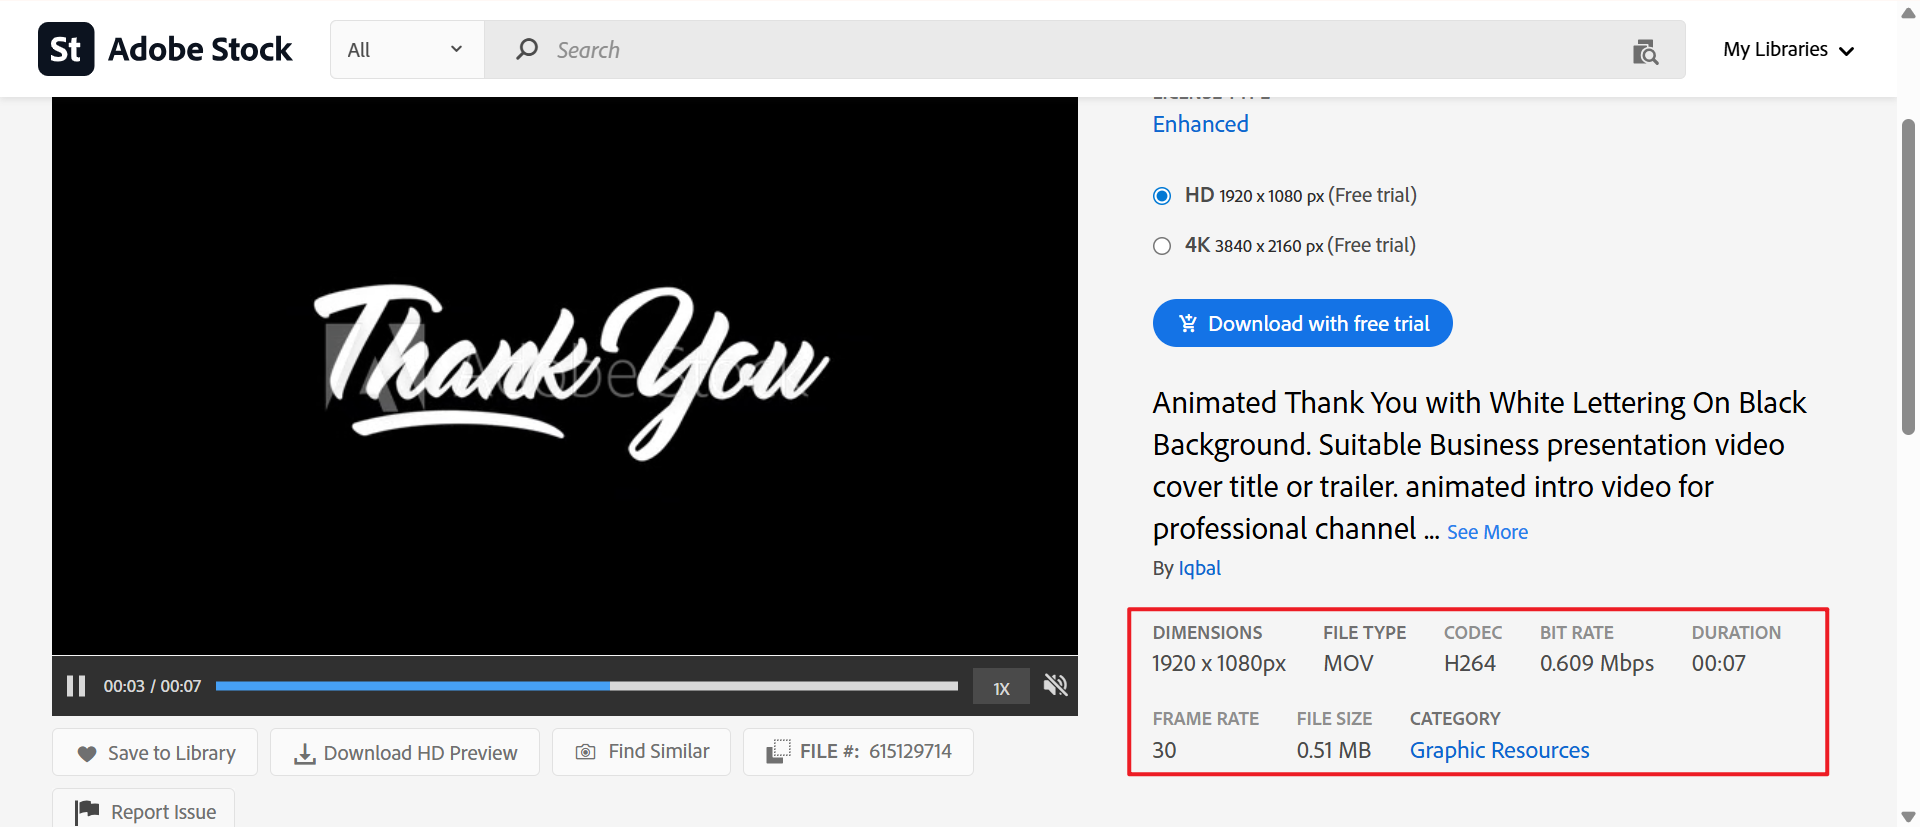Click the Adobe Stock St logo icon
1920x827 pixels.
(66, 49)
